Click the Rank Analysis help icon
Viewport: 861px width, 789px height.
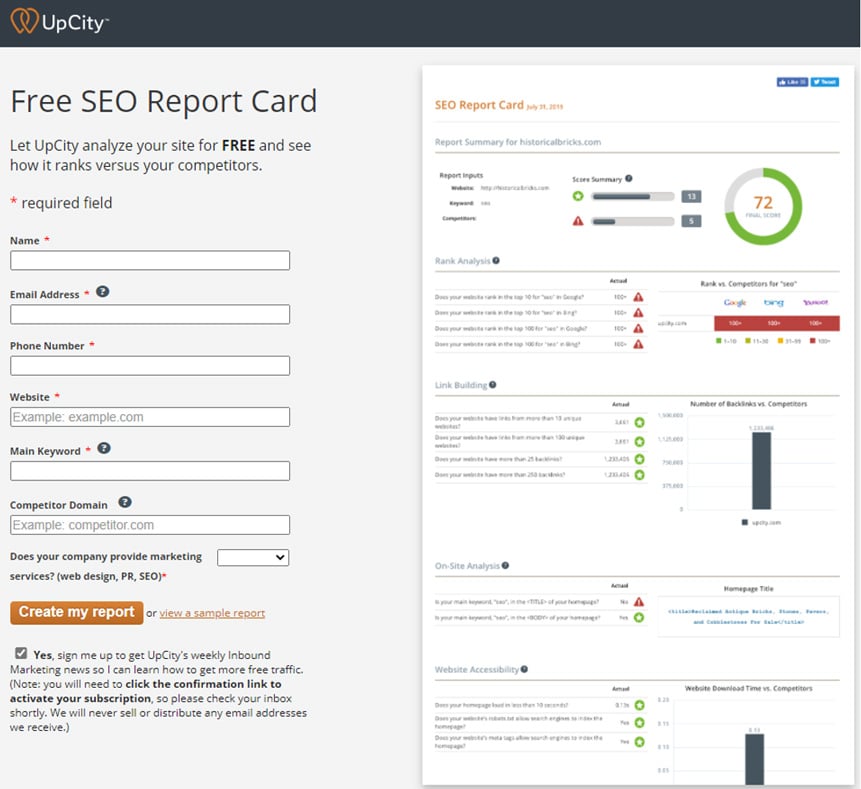[x=496, y=260]
